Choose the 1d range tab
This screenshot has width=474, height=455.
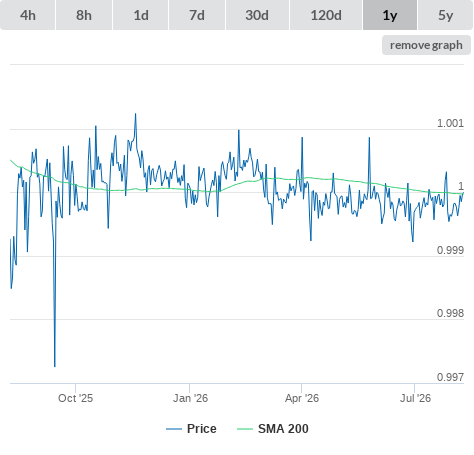click(141, 15)
